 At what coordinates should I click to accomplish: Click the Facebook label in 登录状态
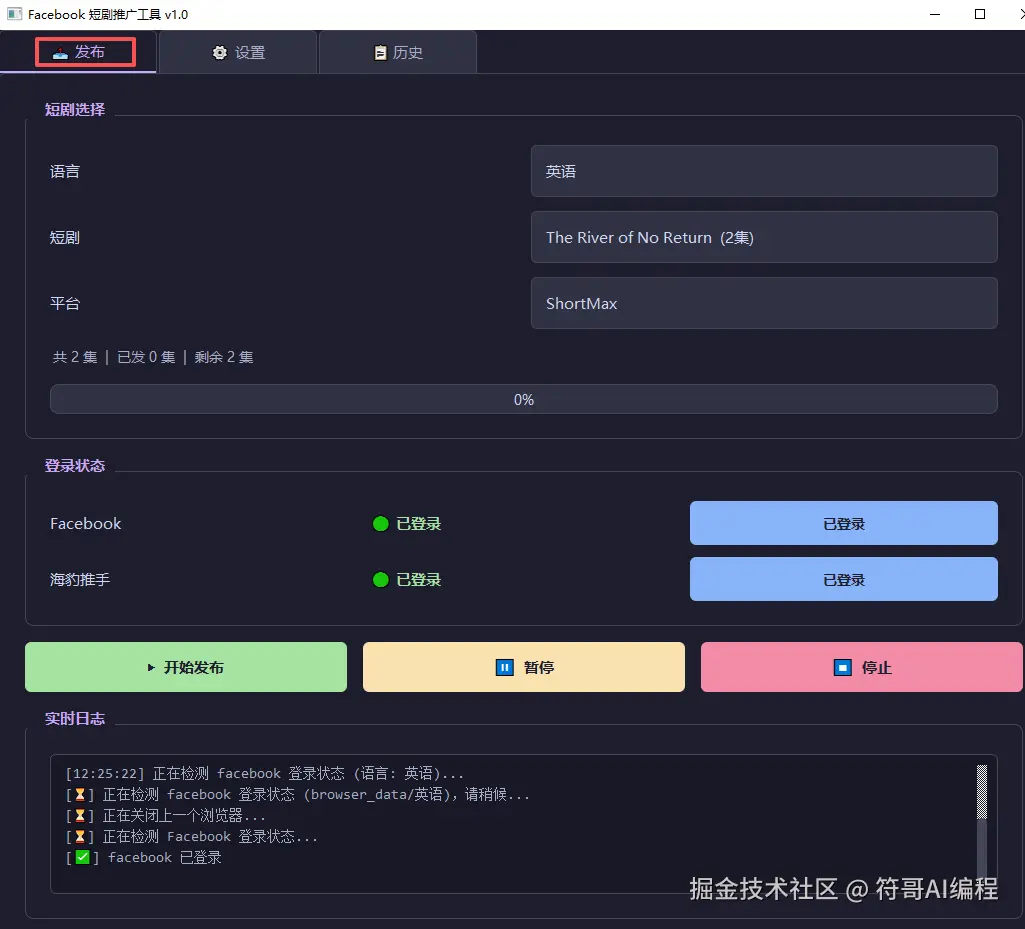tap(86, 524)
